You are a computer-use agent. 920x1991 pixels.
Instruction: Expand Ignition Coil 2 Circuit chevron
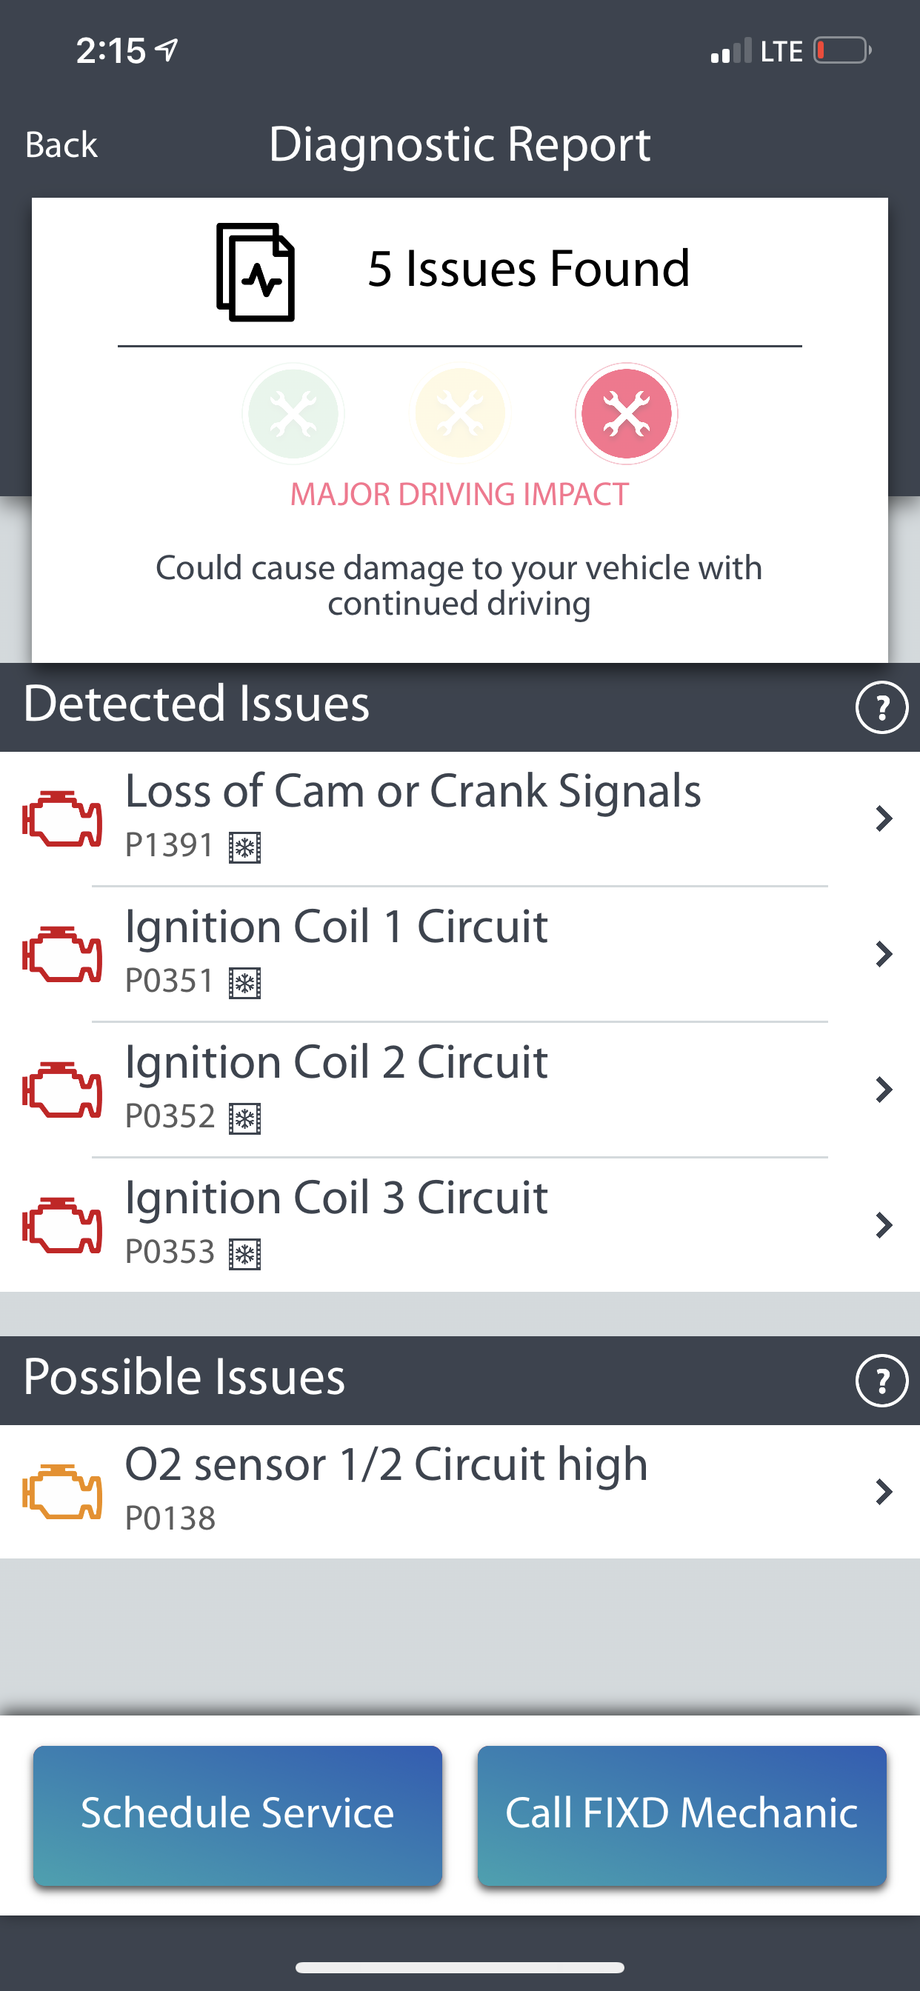tap(883, 1089)
